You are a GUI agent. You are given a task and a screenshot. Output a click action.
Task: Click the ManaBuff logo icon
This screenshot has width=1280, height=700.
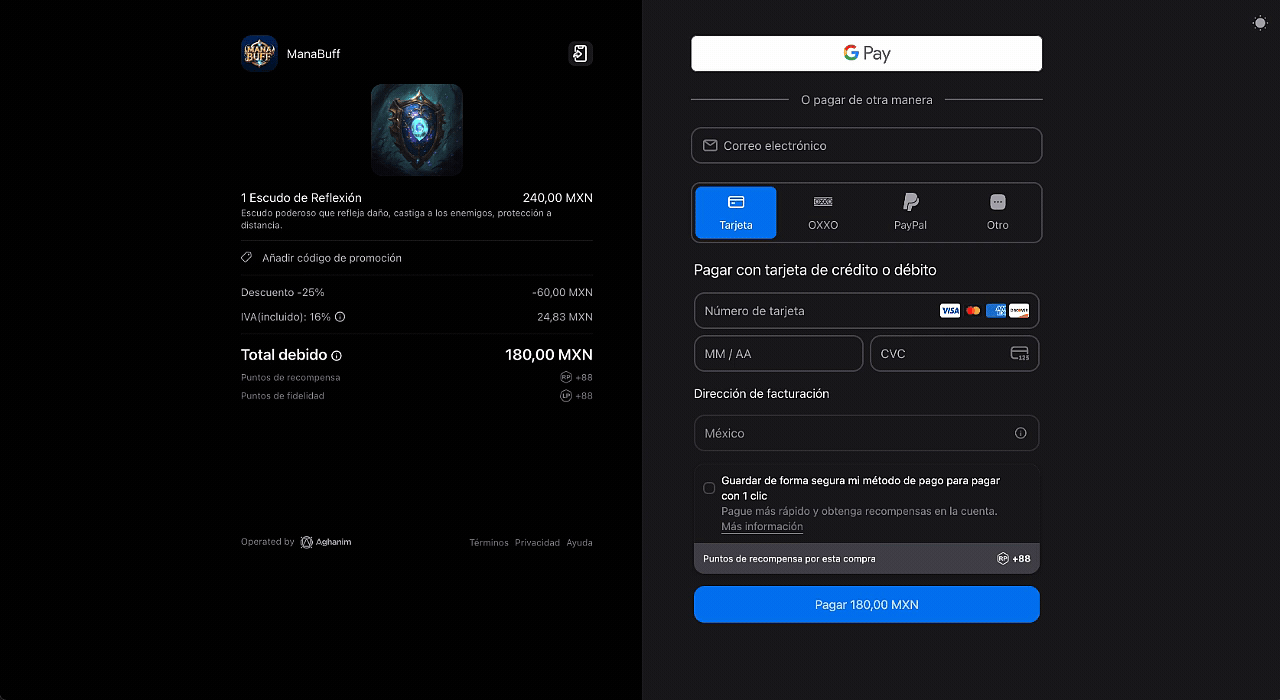(x=259, y=54)
